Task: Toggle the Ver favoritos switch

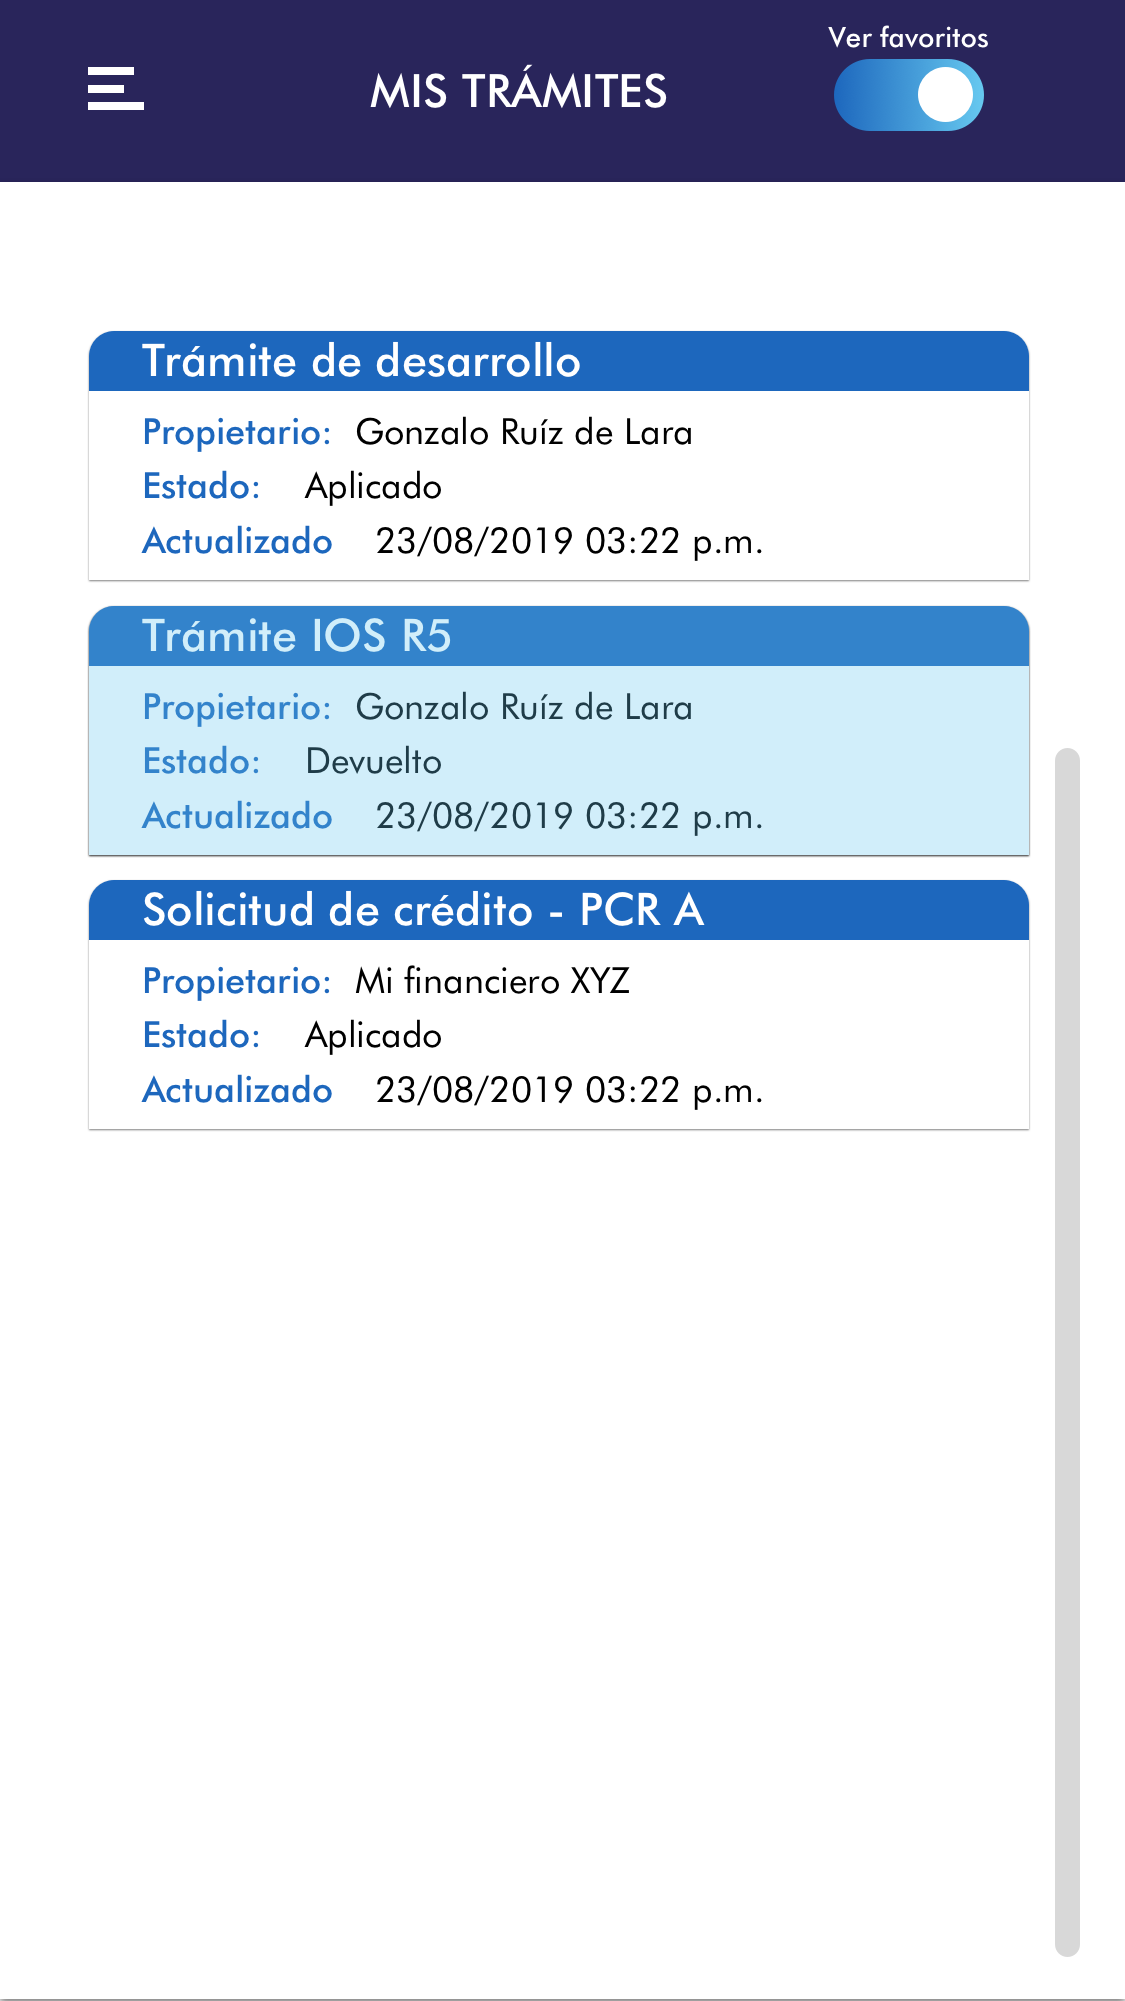Action: click(908, 96)
